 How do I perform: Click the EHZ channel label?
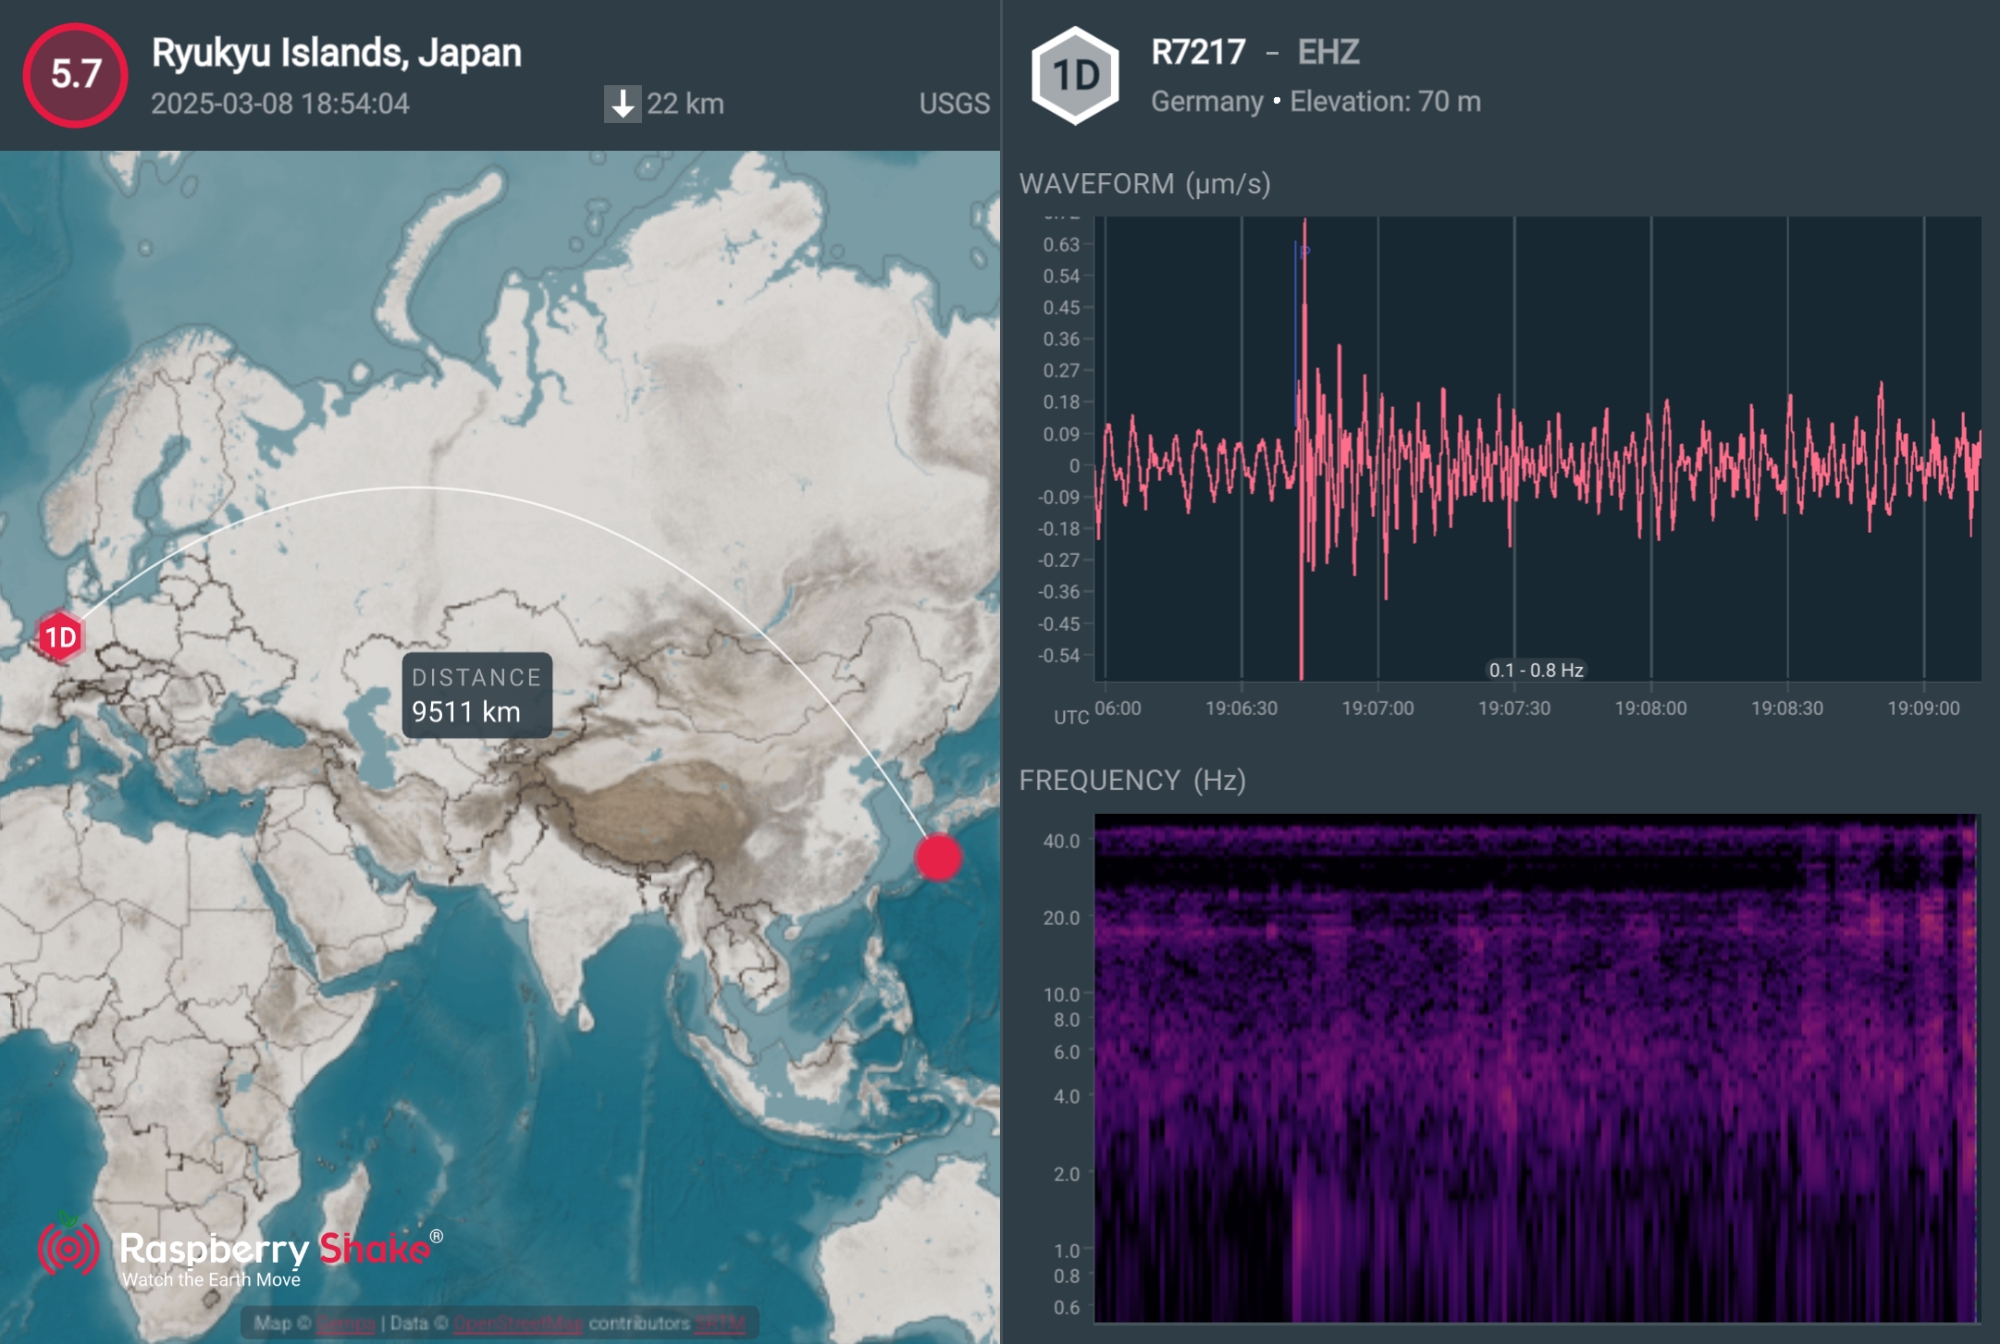click(1328, 52)
